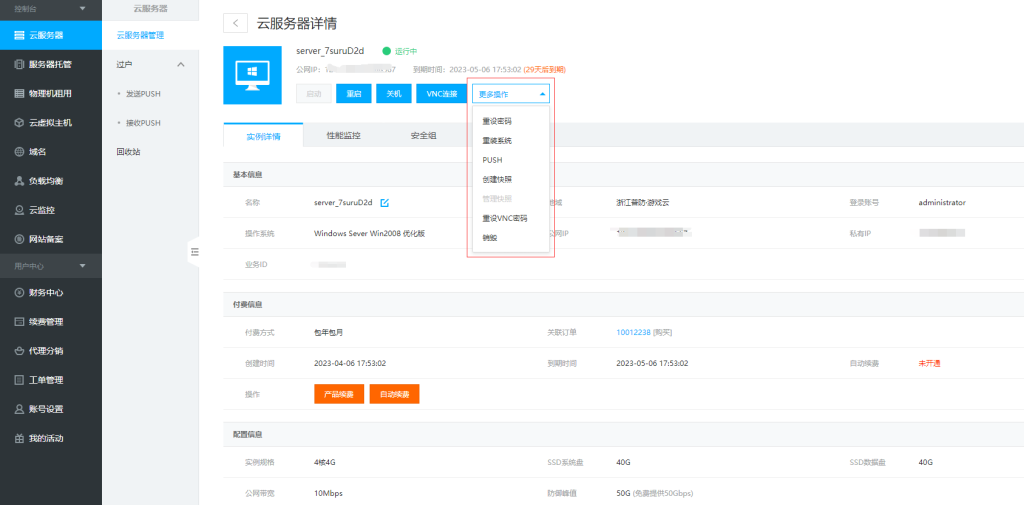This screenshot has width=1024, height=505.
Task: Toggle the 更多操作 dropdown
Action: [x=511, y=94]
